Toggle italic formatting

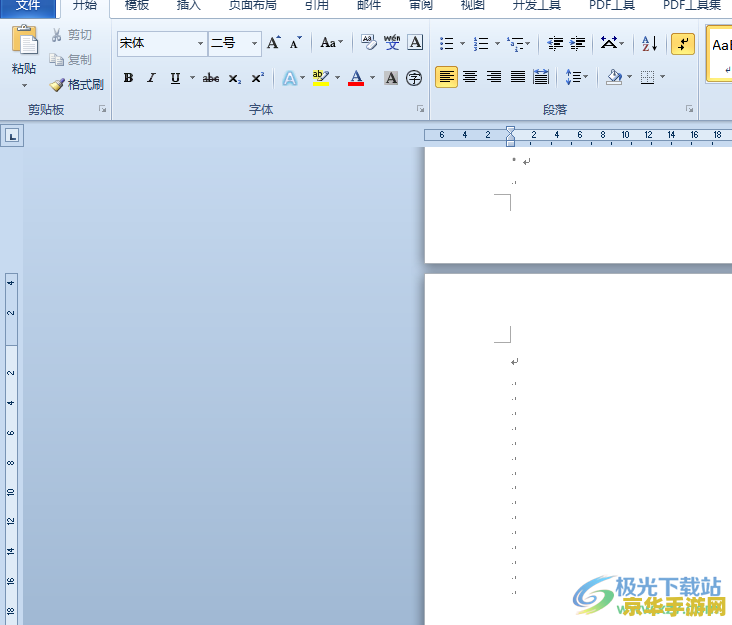coord(151,78)
